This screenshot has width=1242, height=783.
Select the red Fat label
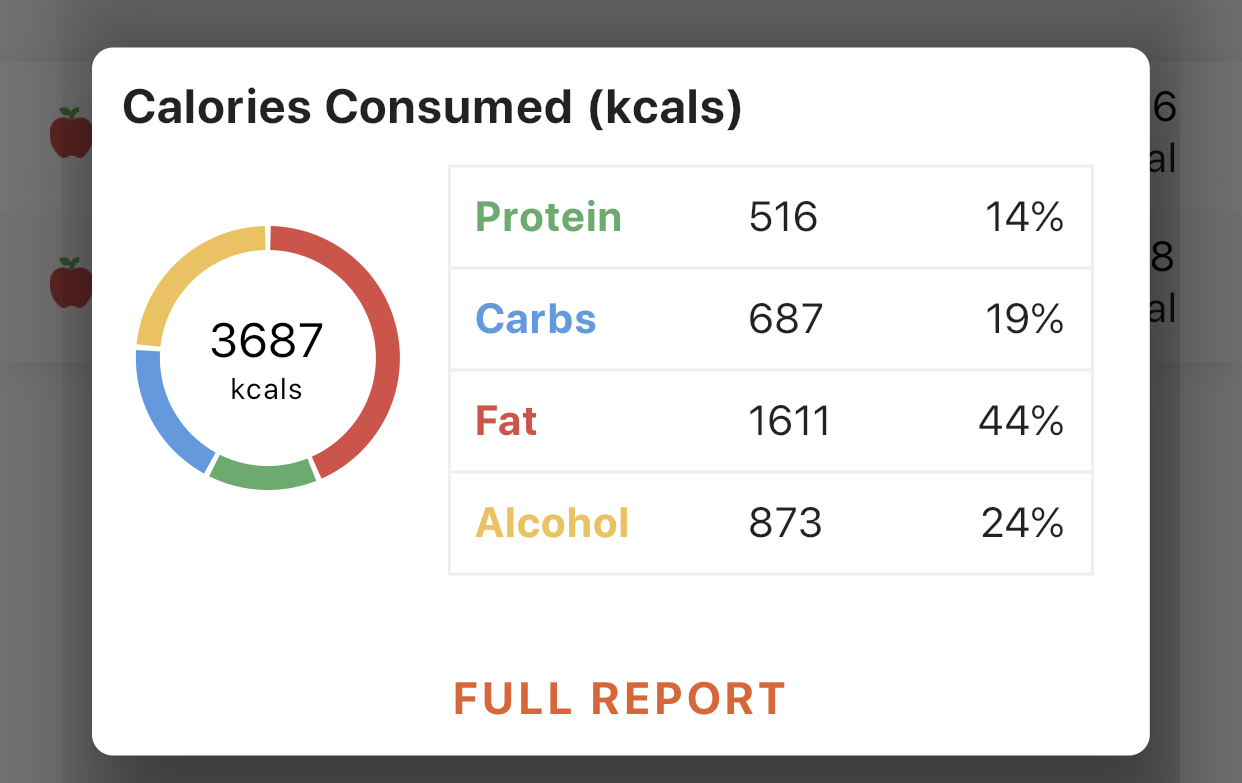[506, 421]
